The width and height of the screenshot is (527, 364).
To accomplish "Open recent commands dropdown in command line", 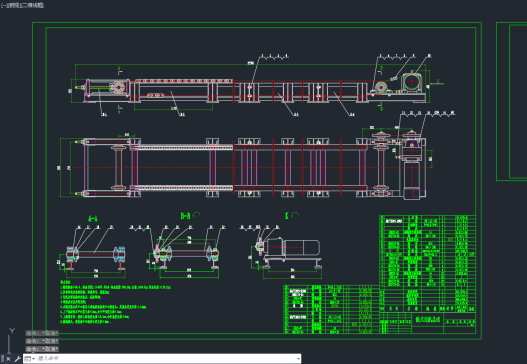I will click(29, 359).
